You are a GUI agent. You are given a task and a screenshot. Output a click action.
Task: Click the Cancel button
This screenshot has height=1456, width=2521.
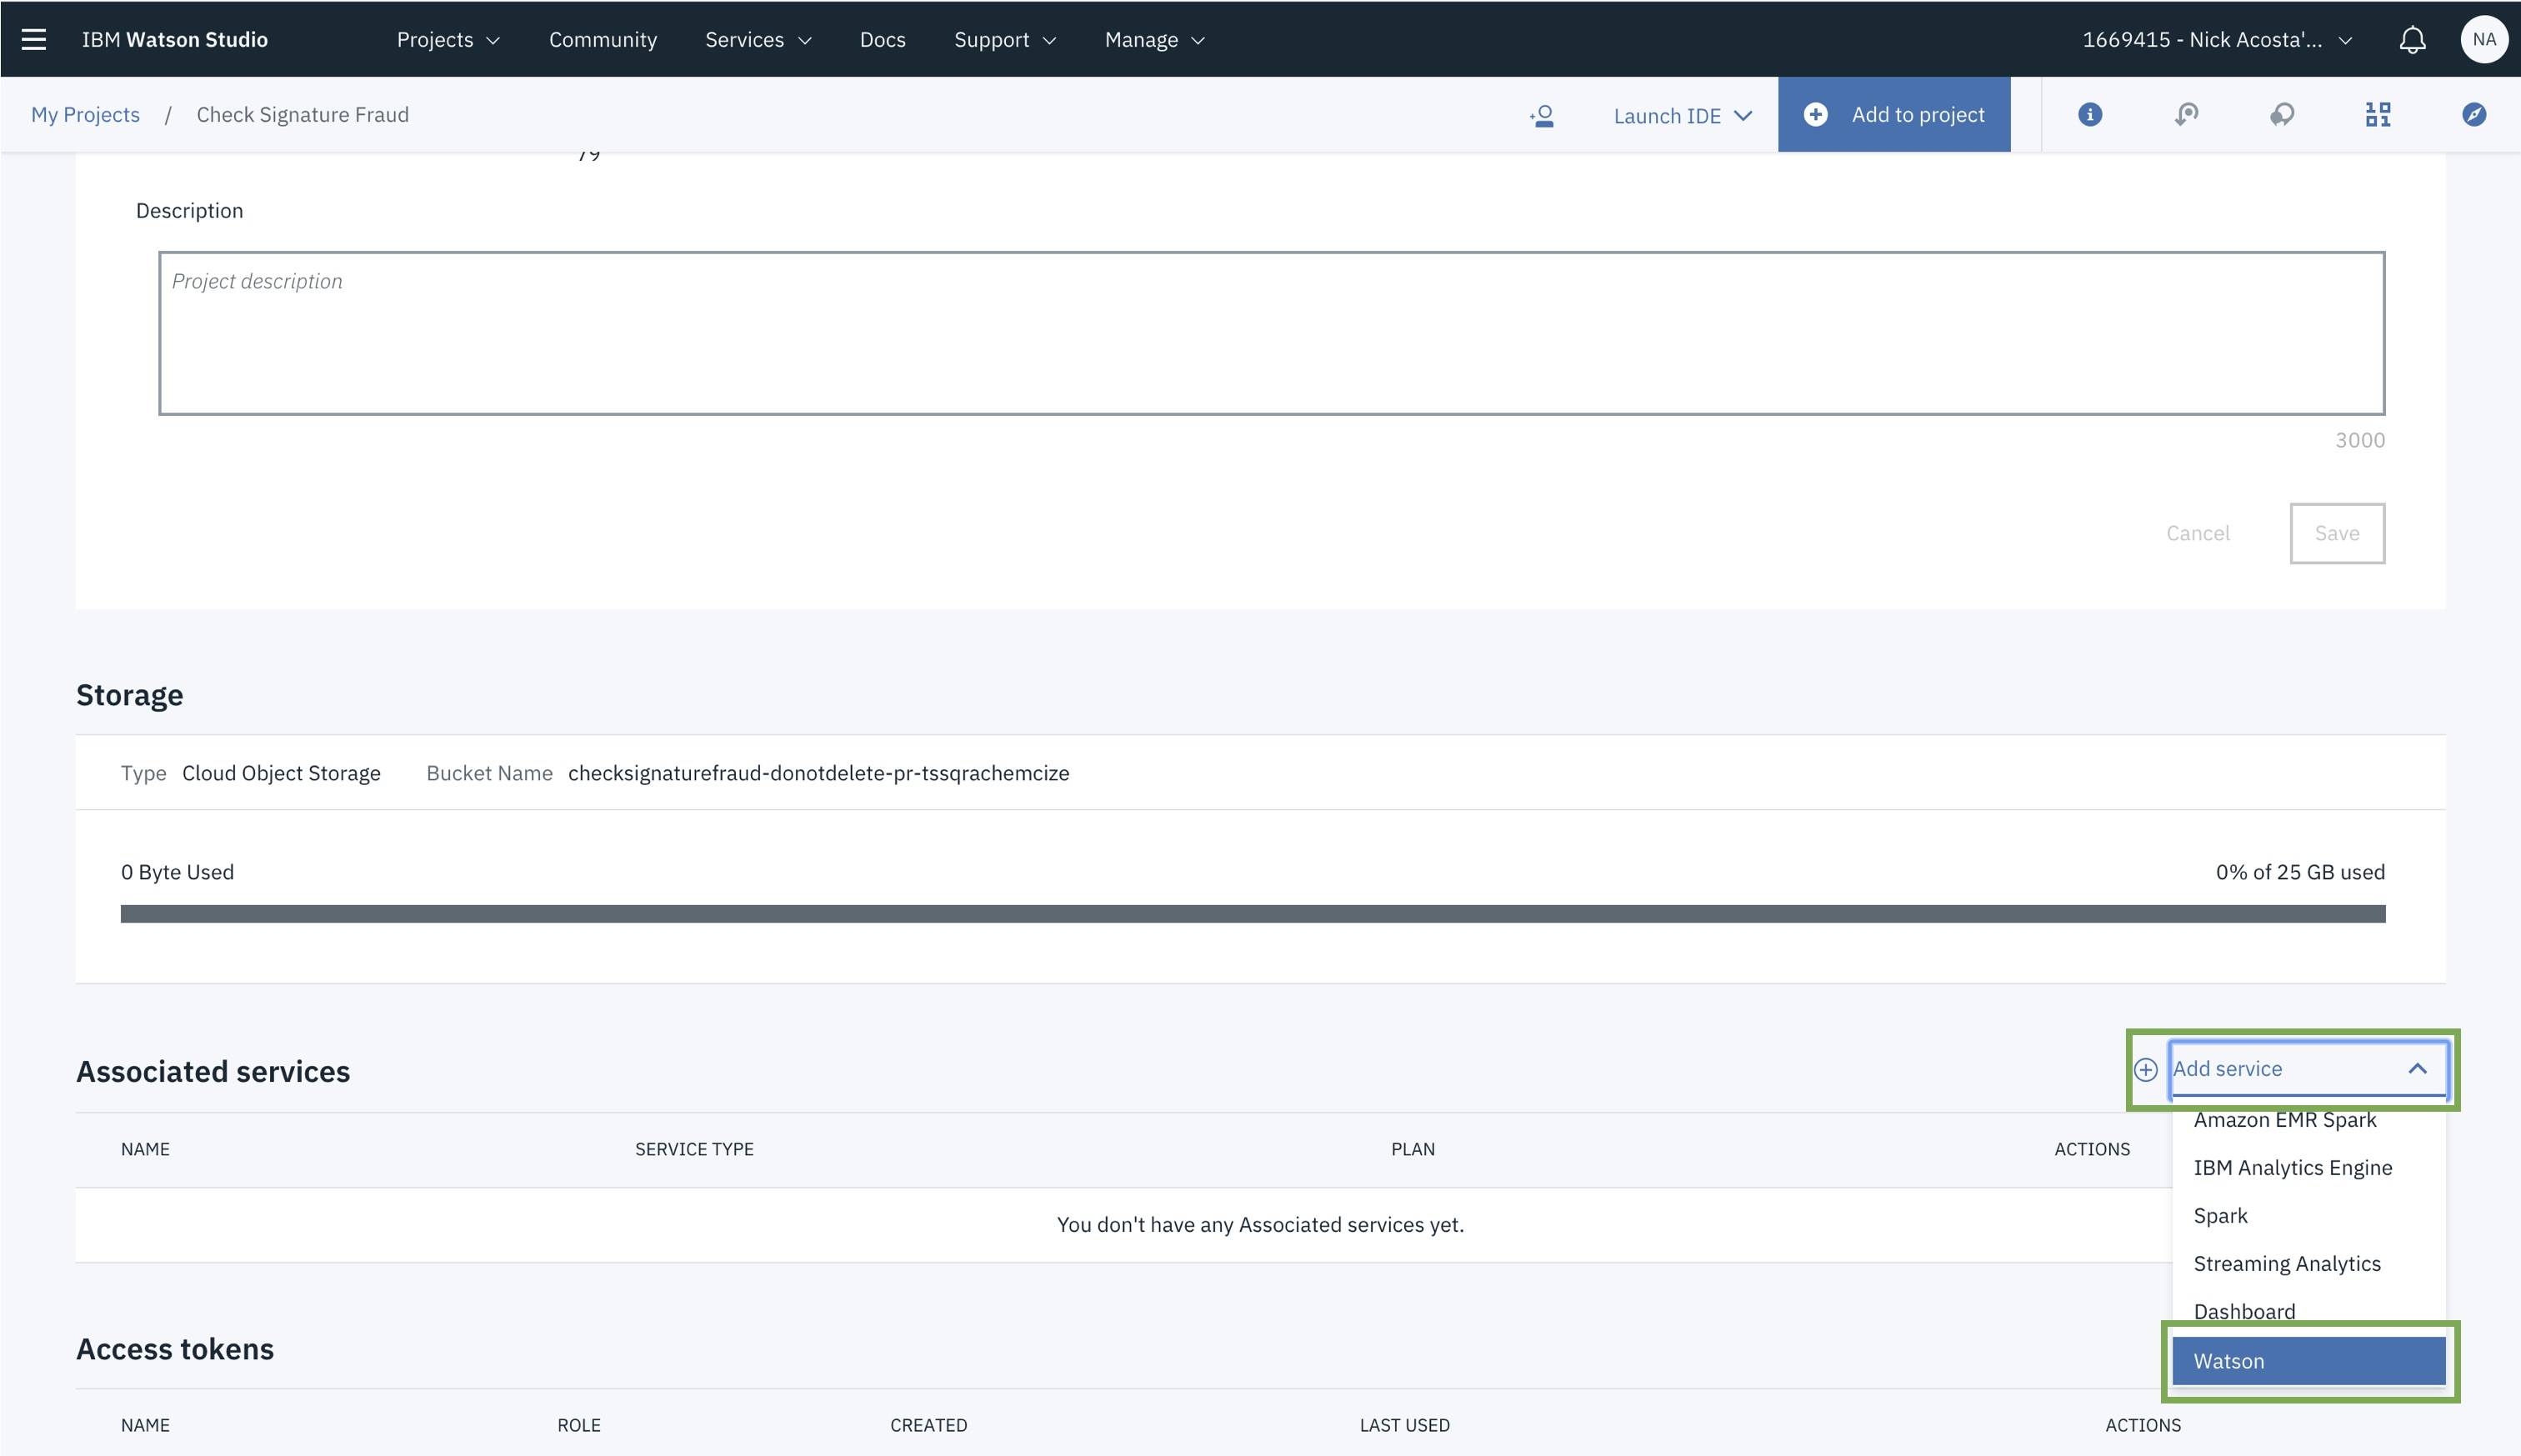[2197, 533]
